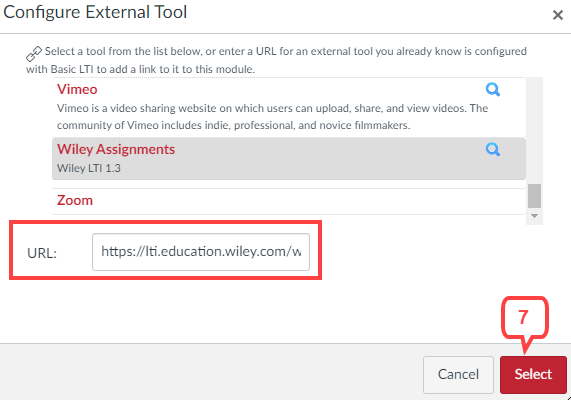Confirm with the red Select button
This screenshot has height=400, width=571.
point(533,374)
